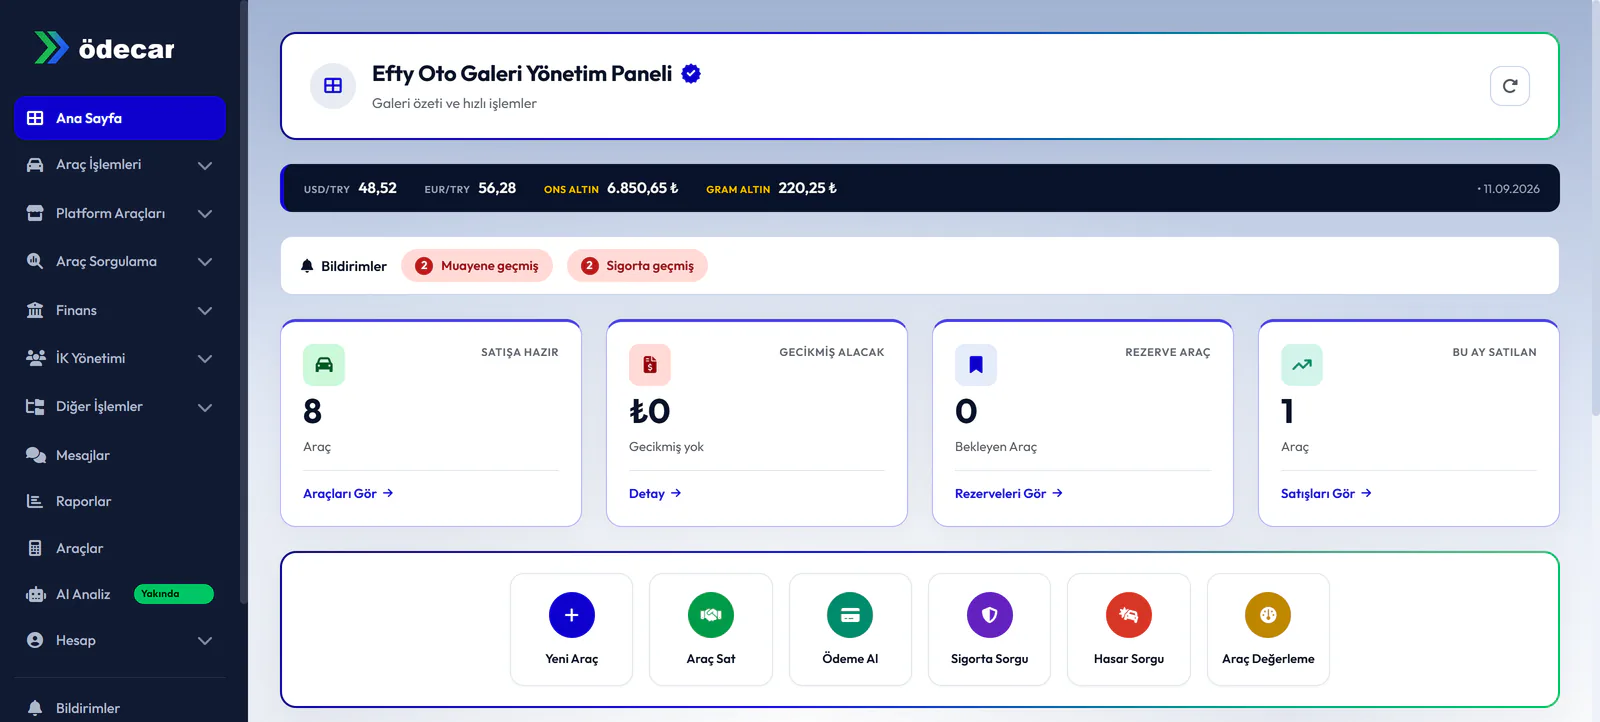Click the car icon beside Araç İşlemleri
Image resolution: width=1600 pixels, height=722 pixels.
[35, 165]
